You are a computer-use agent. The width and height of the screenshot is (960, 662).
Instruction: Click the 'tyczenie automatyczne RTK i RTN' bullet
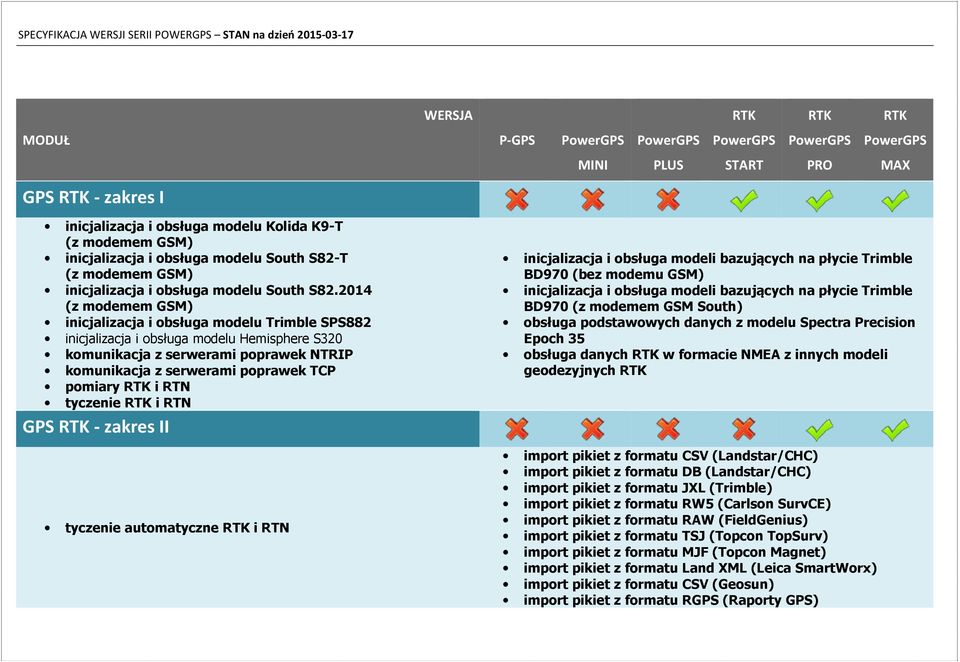pyautogui.click(x=177, y=528)
